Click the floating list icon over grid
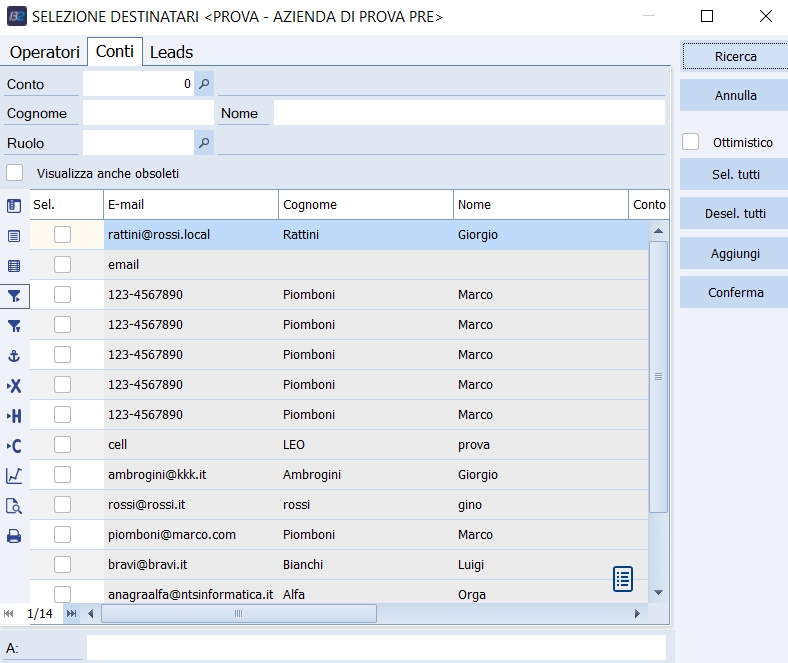This screenshot has height=663, width=788. [x=623, y=578]
